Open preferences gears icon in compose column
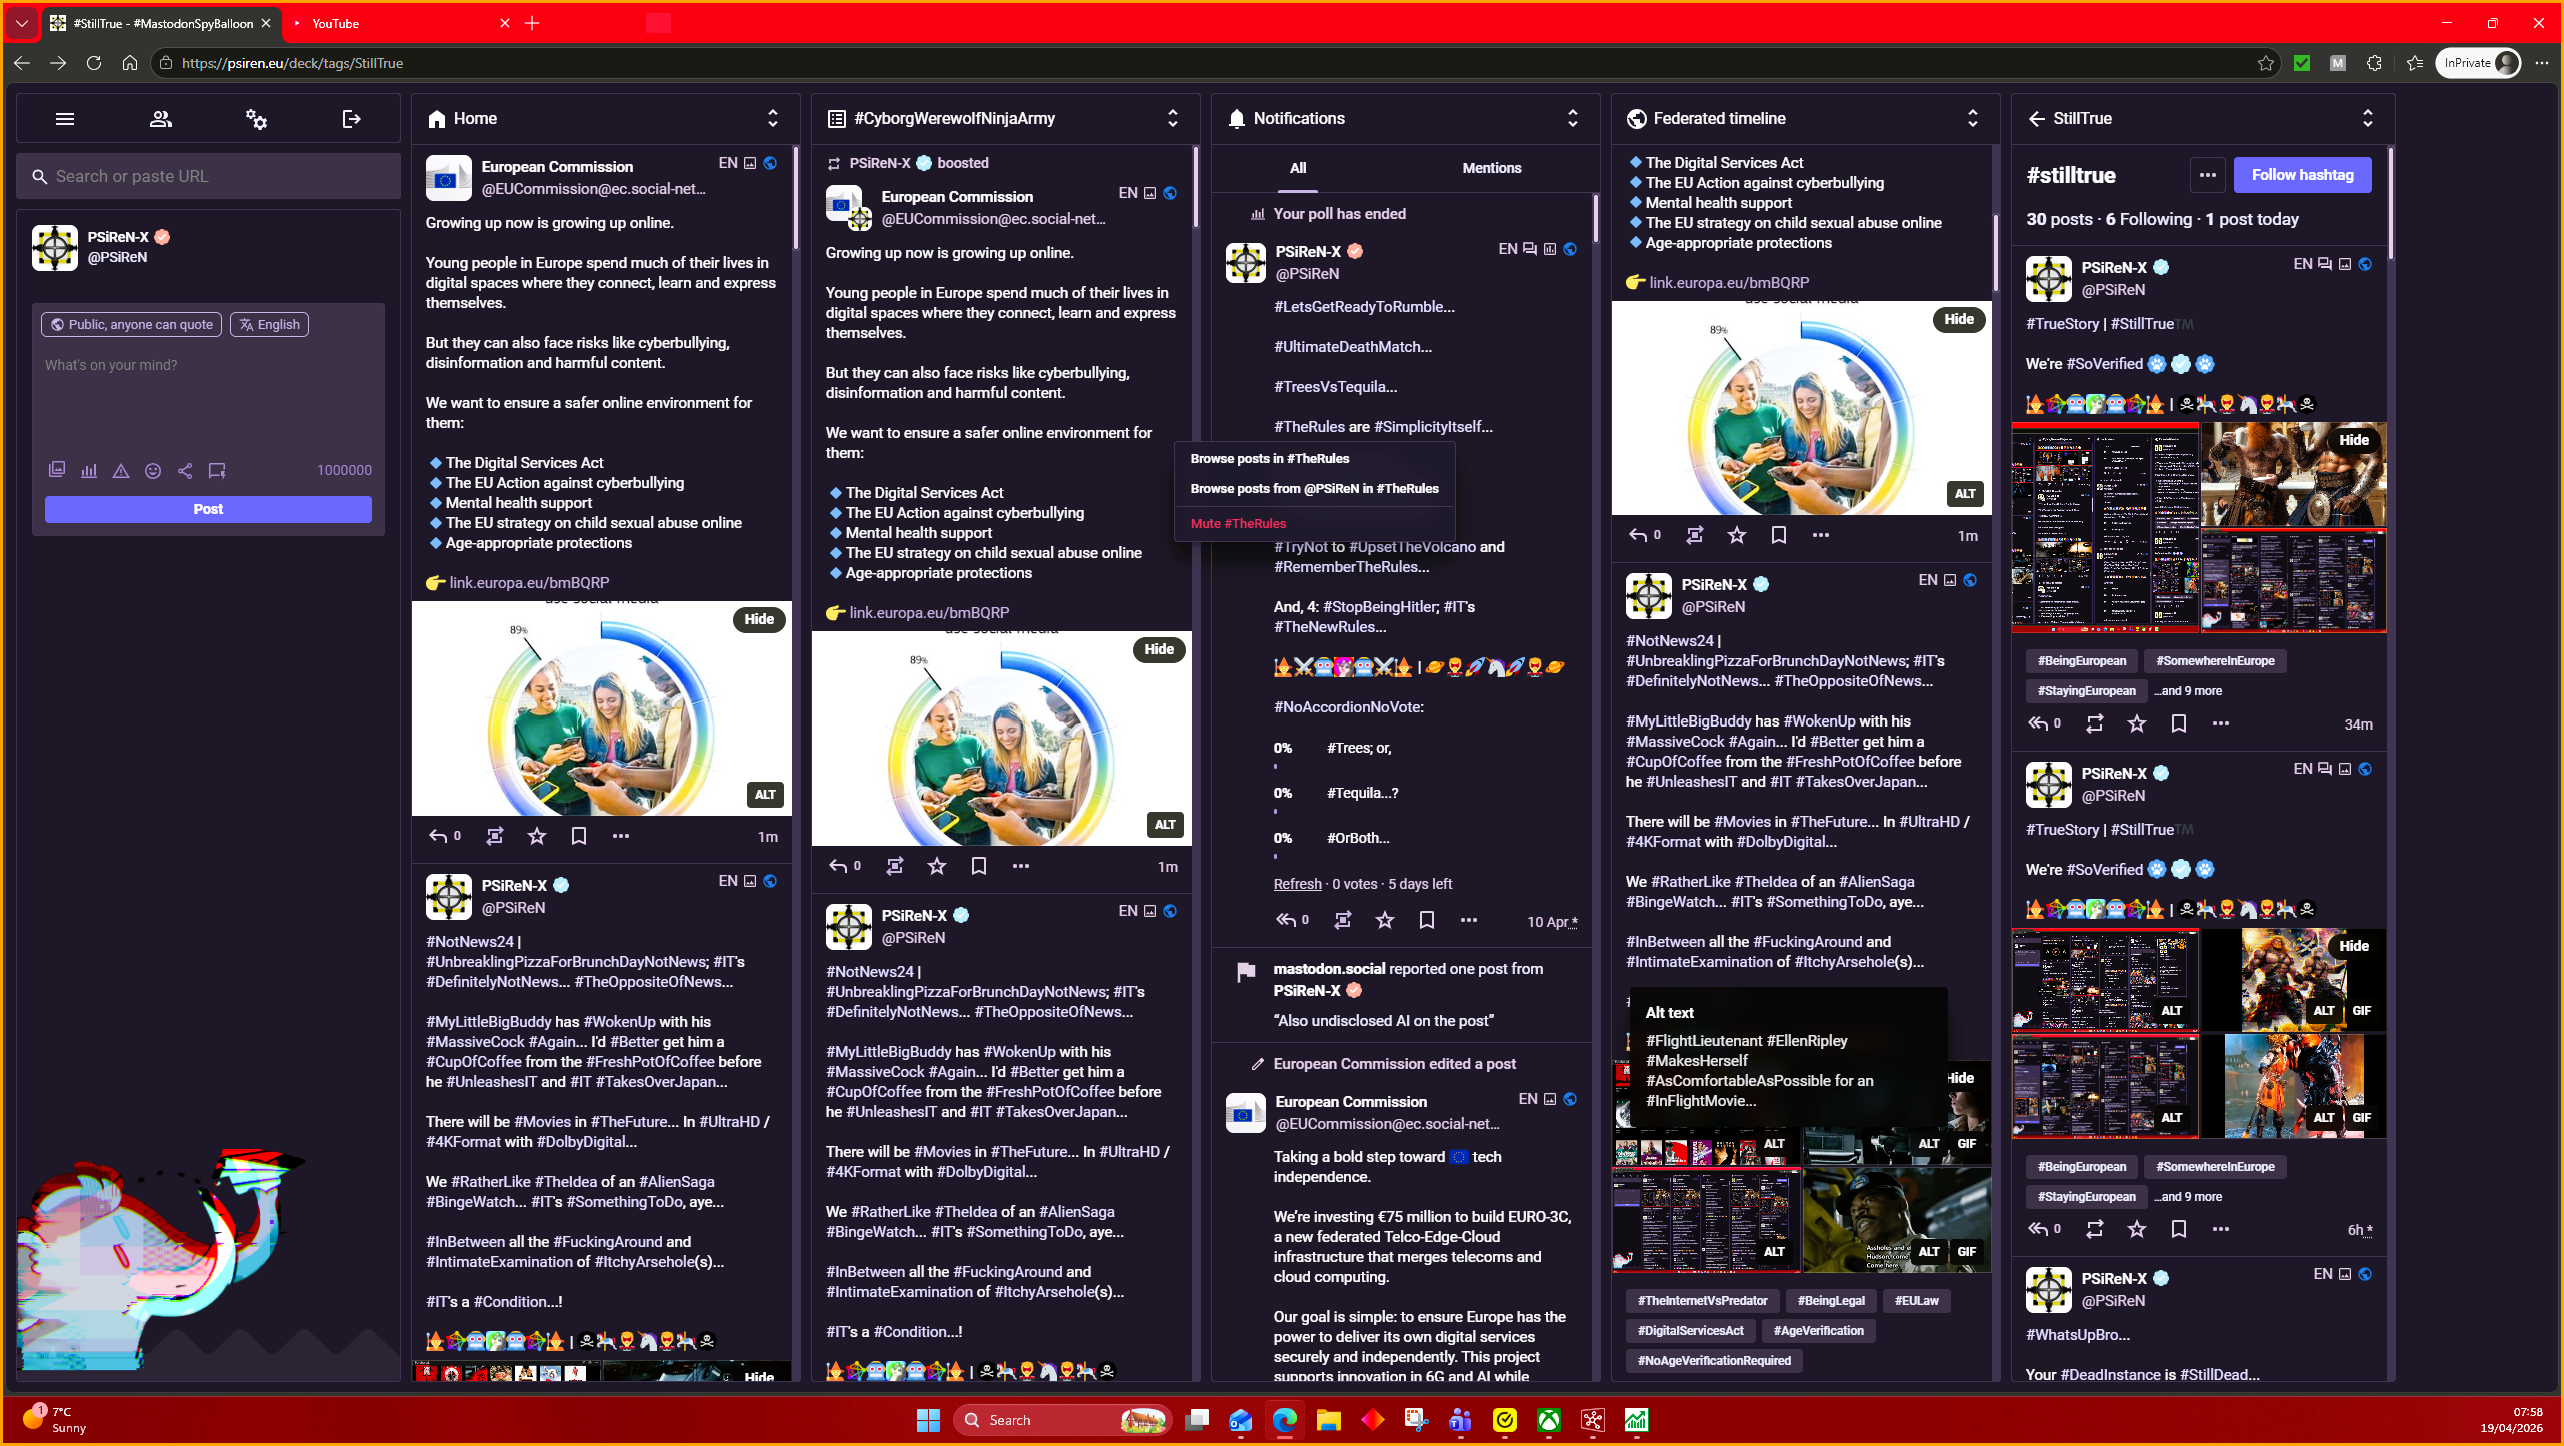 [256, 119]
